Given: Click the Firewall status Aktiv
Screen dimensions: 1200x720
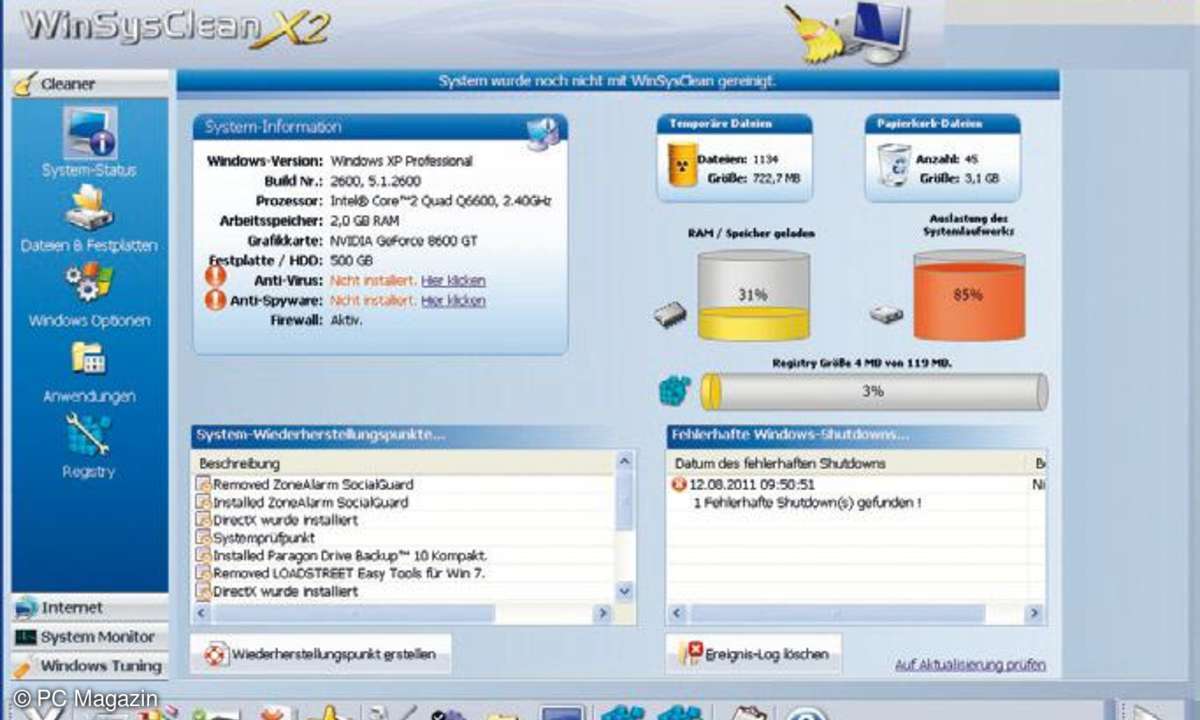Looking at the screenshot, I should point(346,321).
